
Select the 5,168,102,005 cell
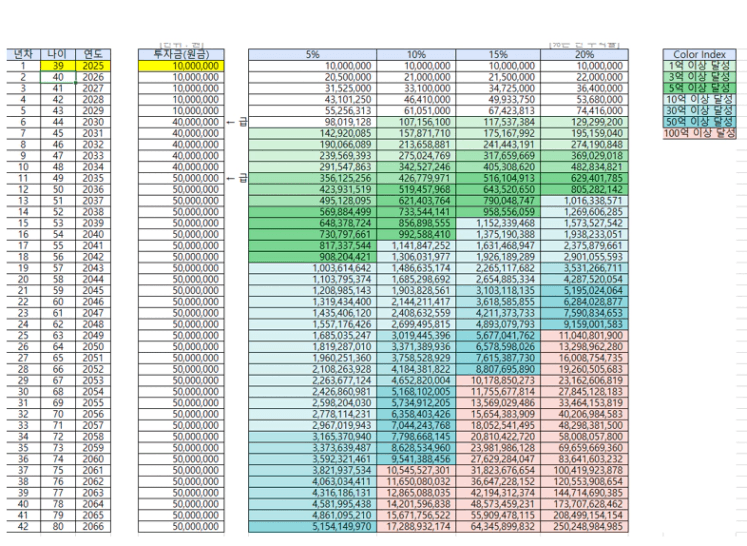tap(416, 392)
